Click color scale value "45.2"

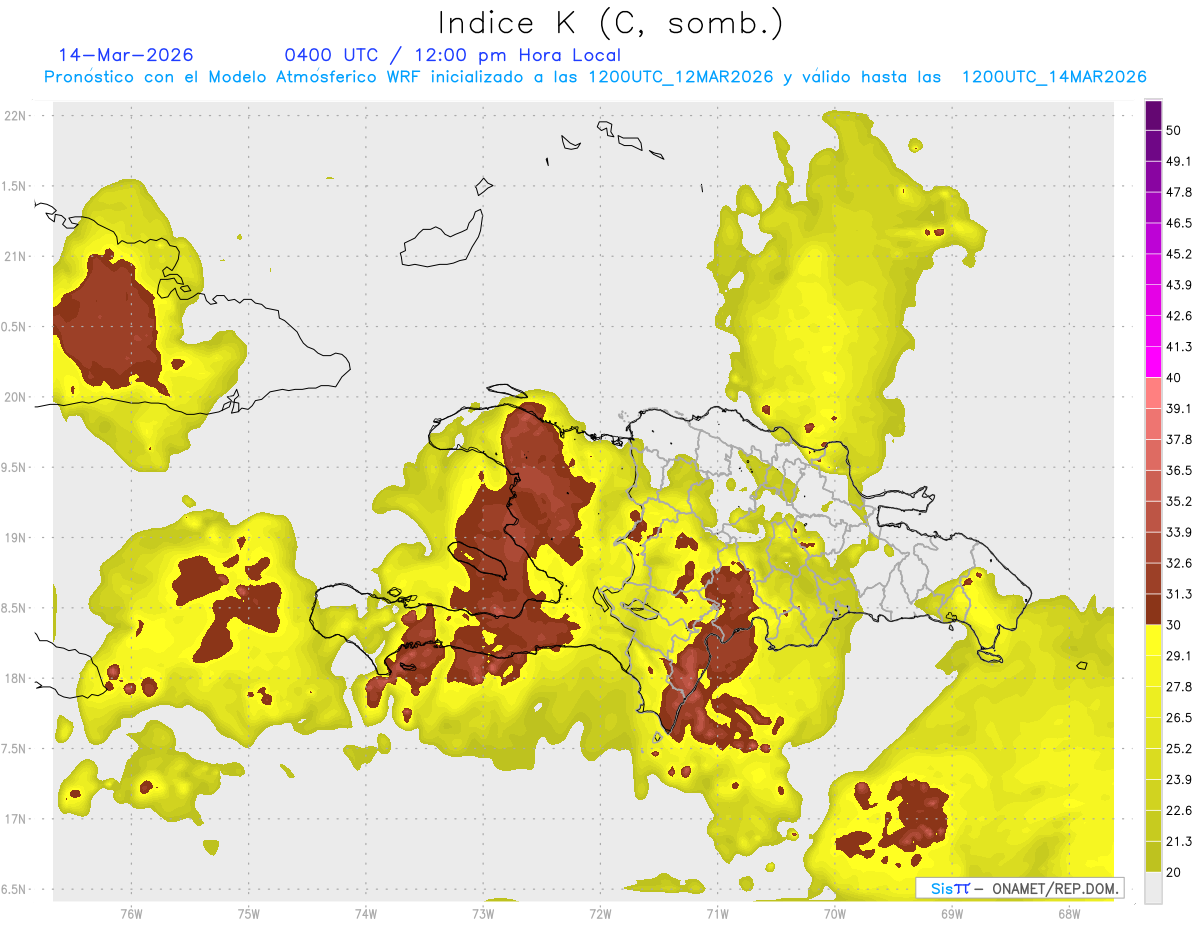pyautogui.click(x=1179, y=254)
